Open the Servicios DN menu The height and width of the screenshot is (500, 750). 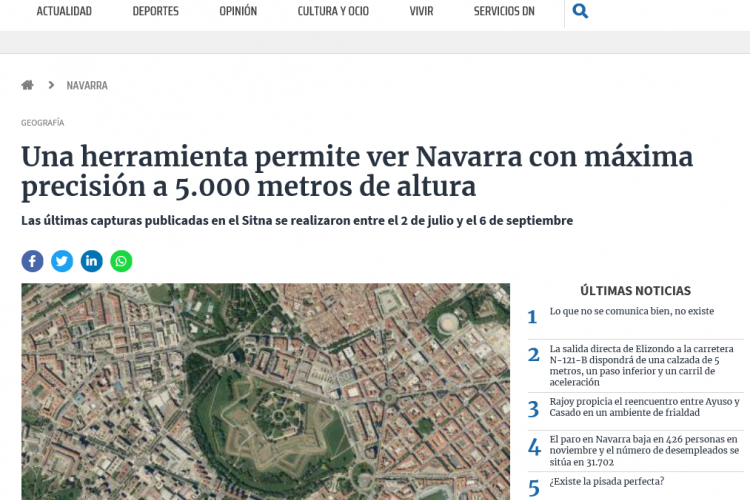[x=504, y=11]
